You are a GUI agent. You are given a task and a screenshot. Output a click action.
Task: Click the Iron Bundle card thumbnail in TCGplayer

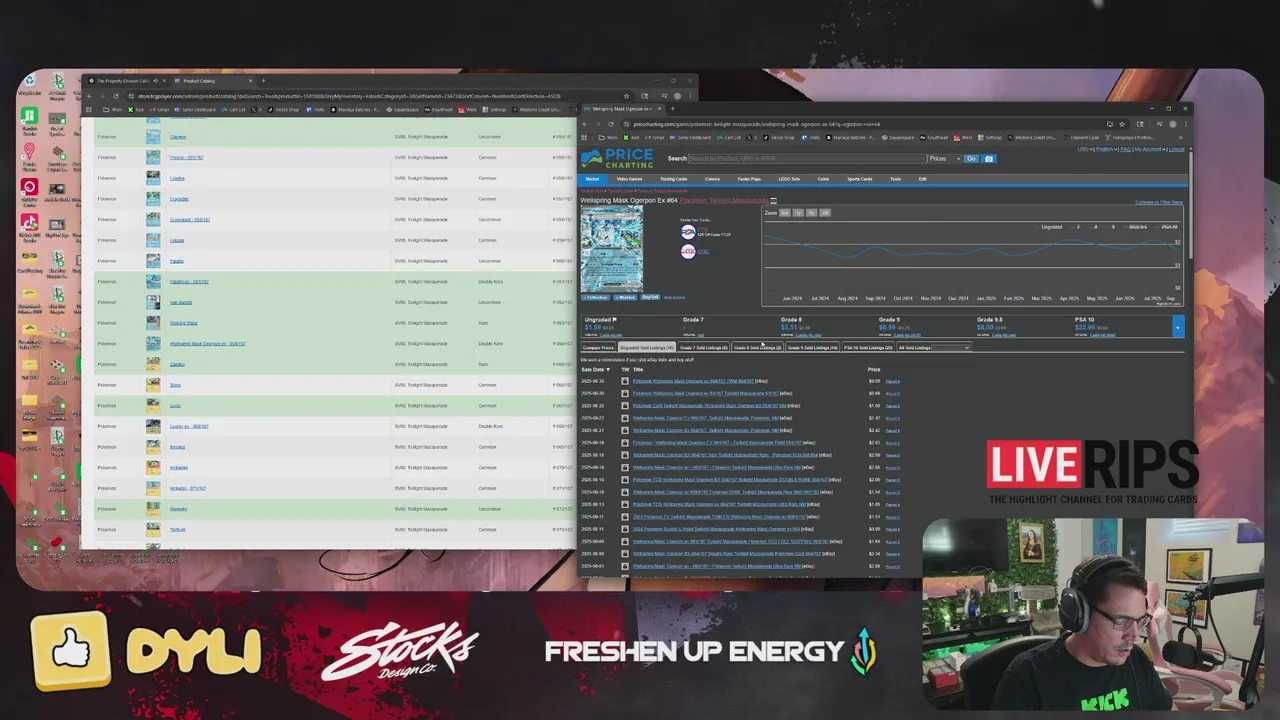tap(153, 302)
